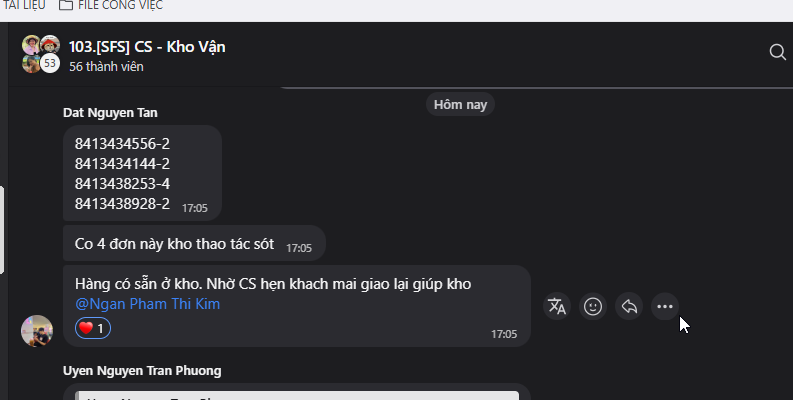The height and width of the screenshot is (400, 793).
Task: Click the heart reaction badge
Action: (x=93, y=328)
